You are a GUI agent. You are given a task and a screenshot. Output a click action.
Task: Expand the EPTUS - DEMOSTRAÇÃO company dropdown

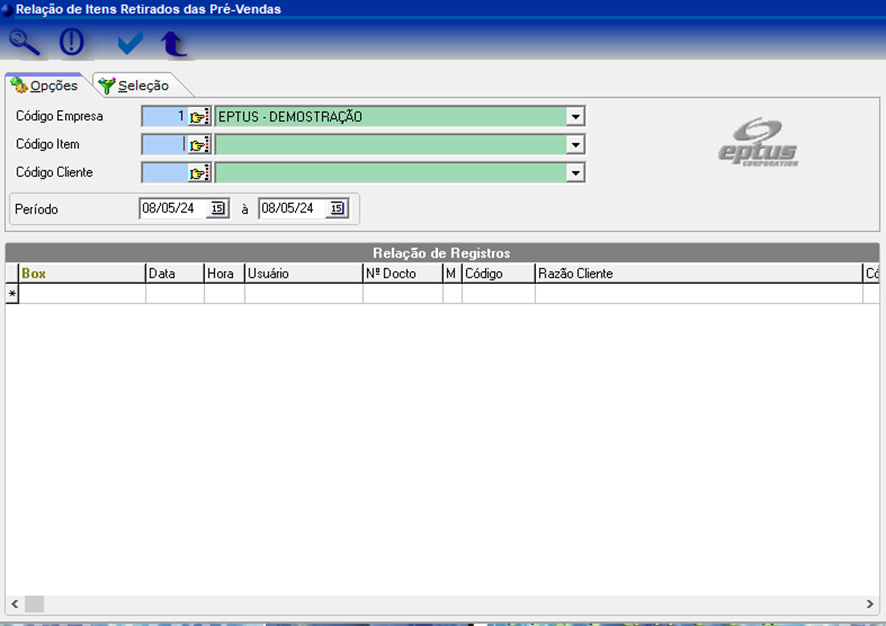click(575, 117)
